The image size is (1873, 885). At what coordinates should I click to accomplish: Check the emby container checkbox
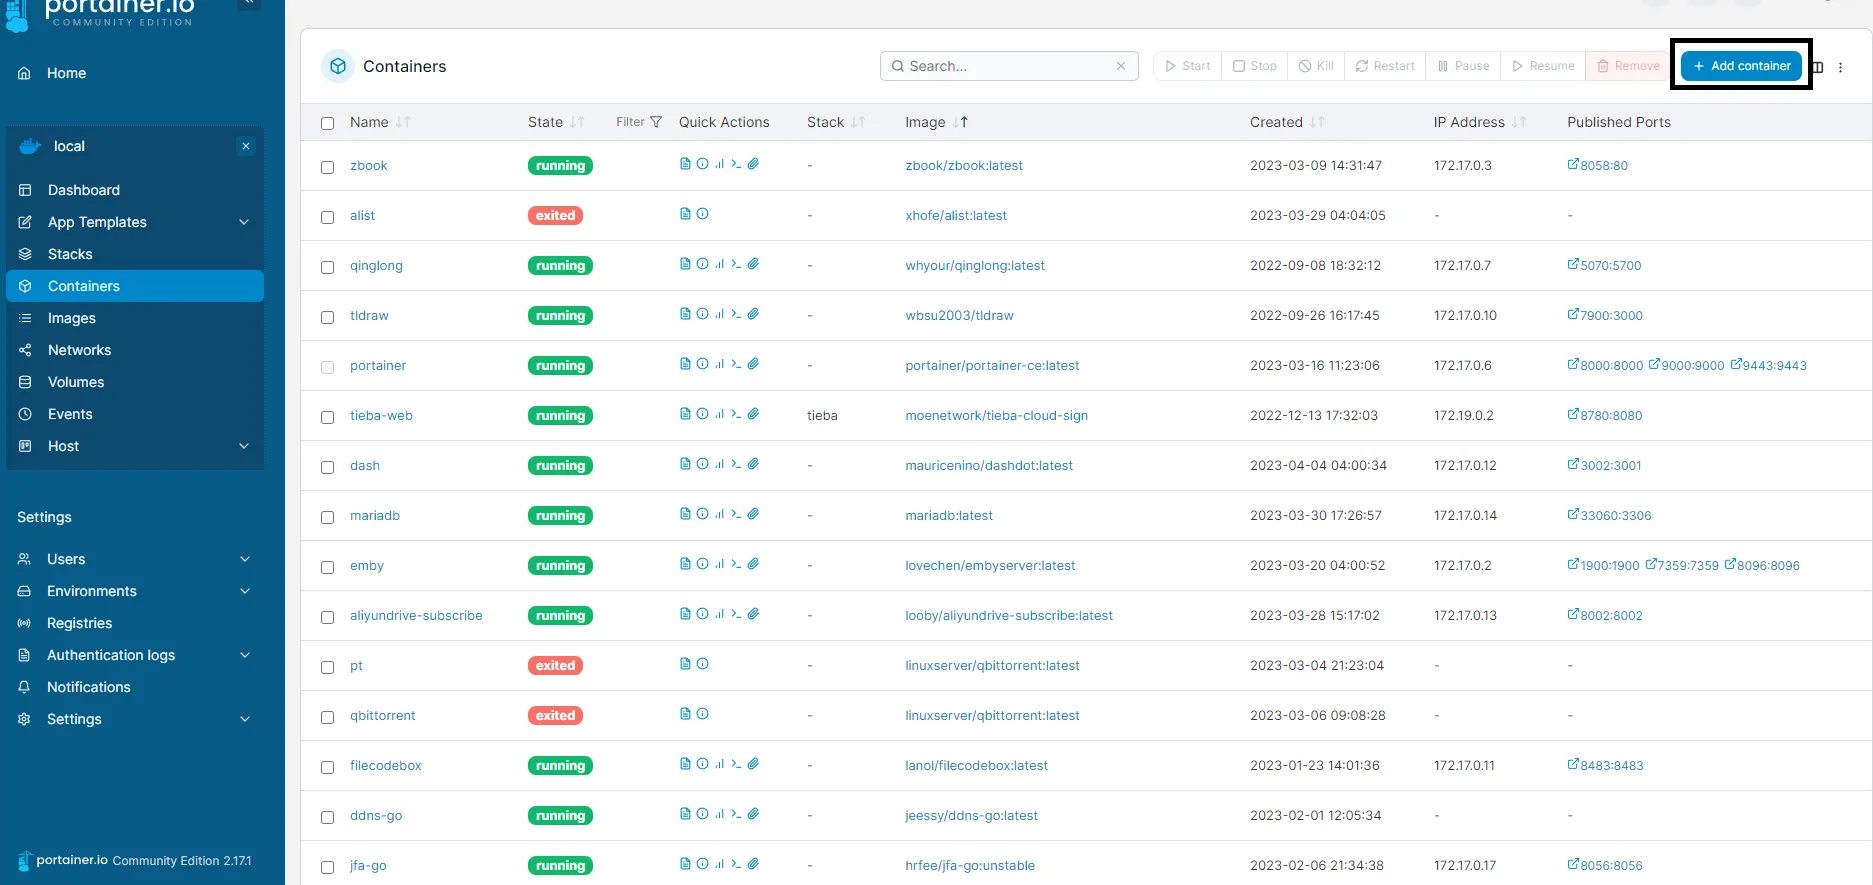(327, 567)
